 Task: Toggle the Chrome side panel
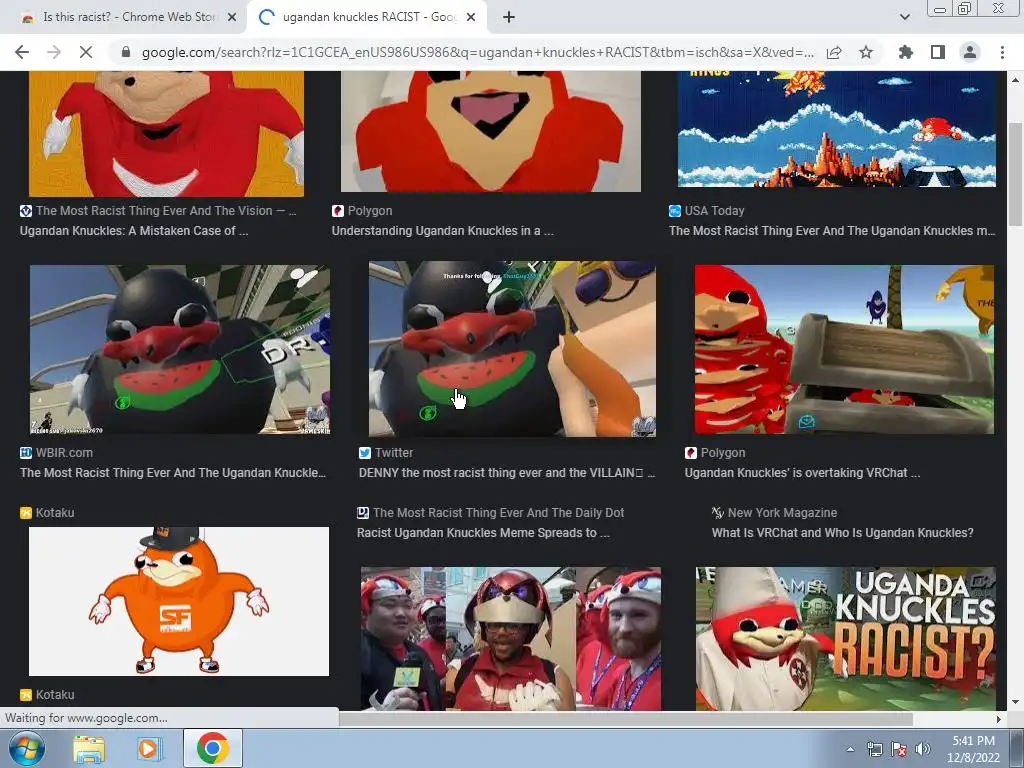pyautogui.click(x=938, y=52)
